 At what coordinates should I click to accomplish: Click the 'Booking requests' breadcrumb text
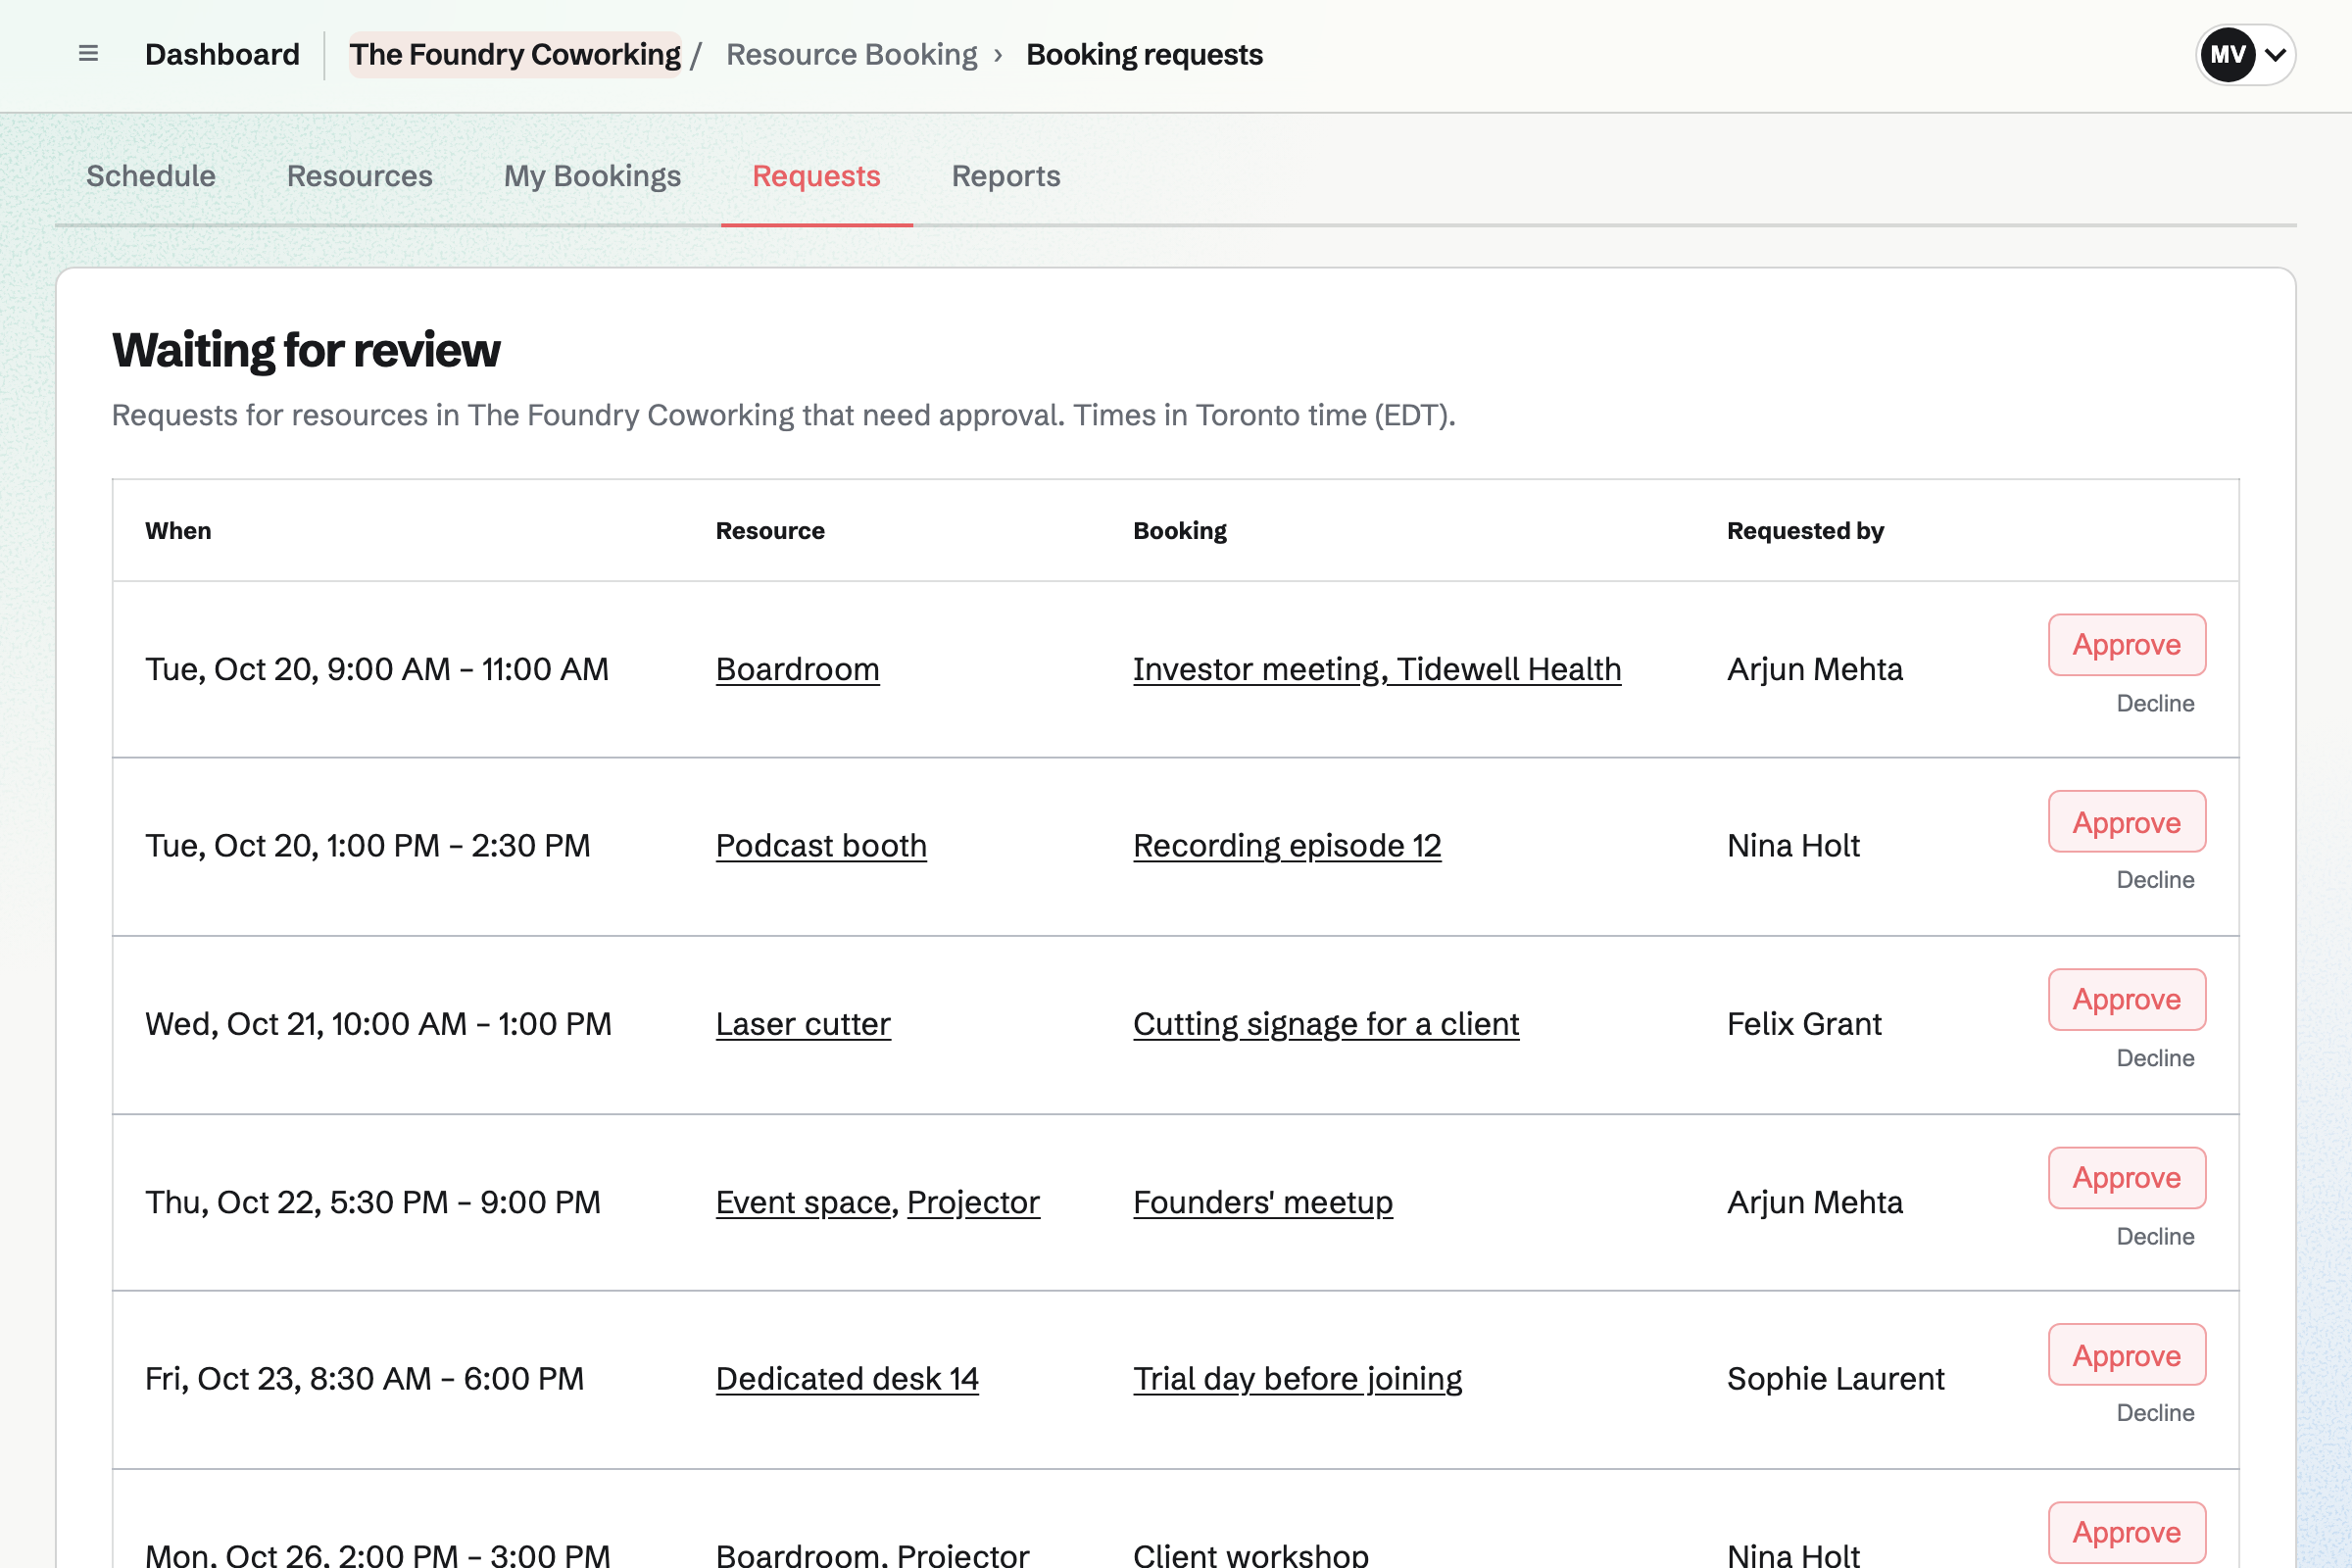(x=1144, y=54)
